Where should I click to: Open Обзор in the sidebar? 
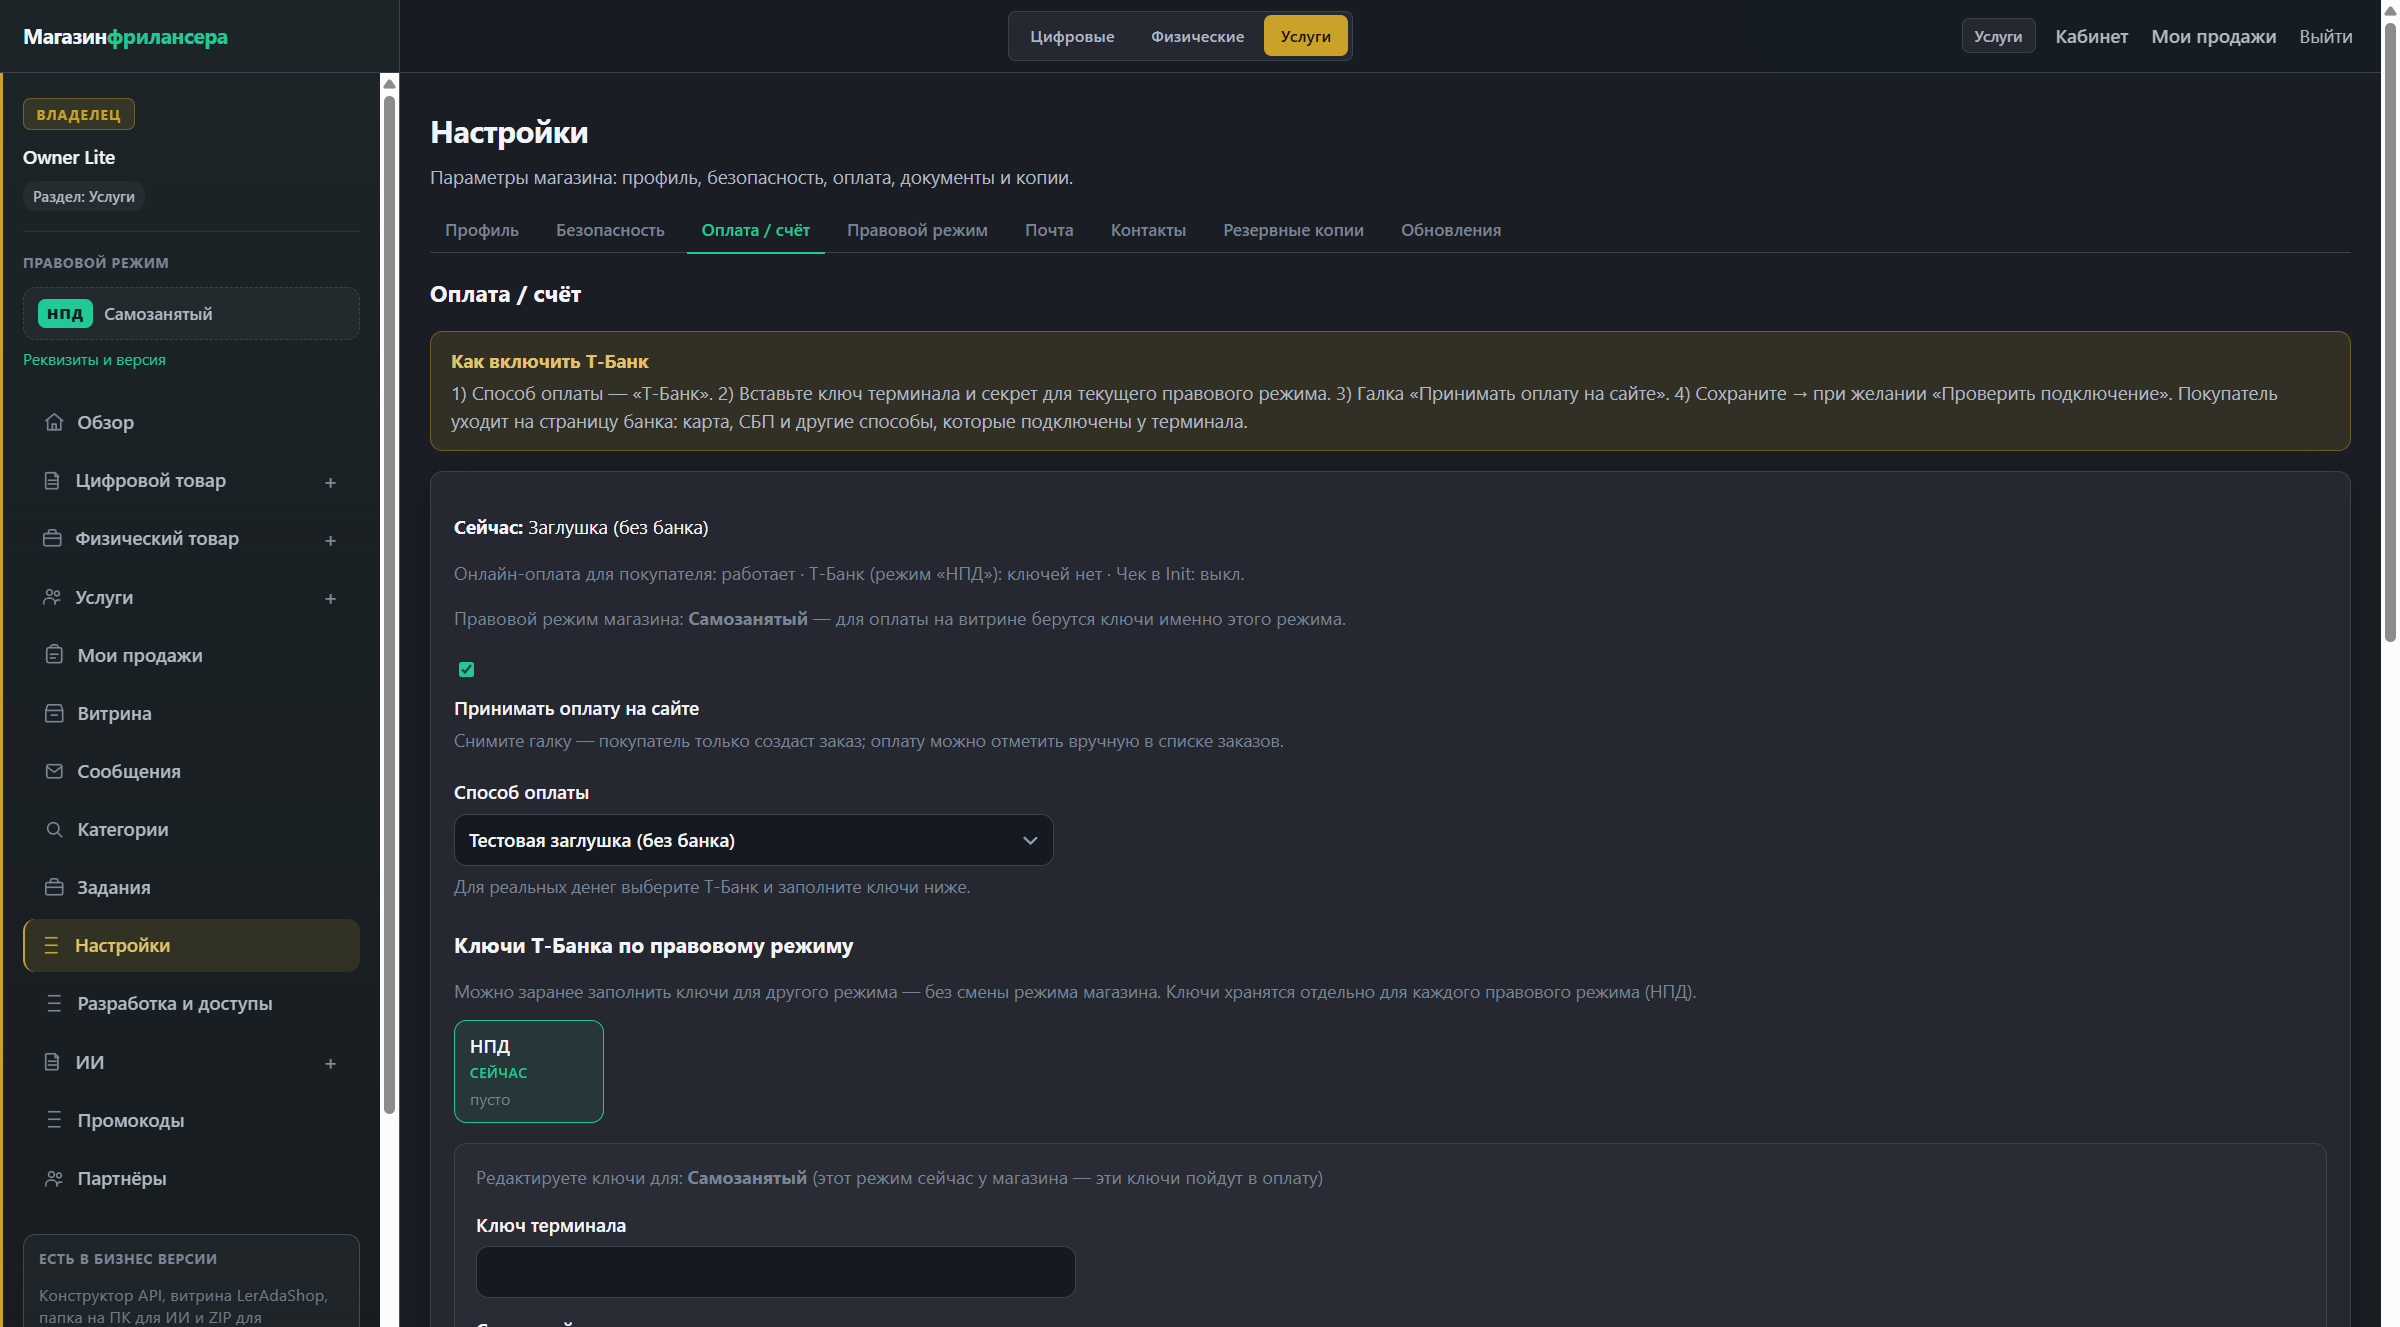click(x=191, y=422)
